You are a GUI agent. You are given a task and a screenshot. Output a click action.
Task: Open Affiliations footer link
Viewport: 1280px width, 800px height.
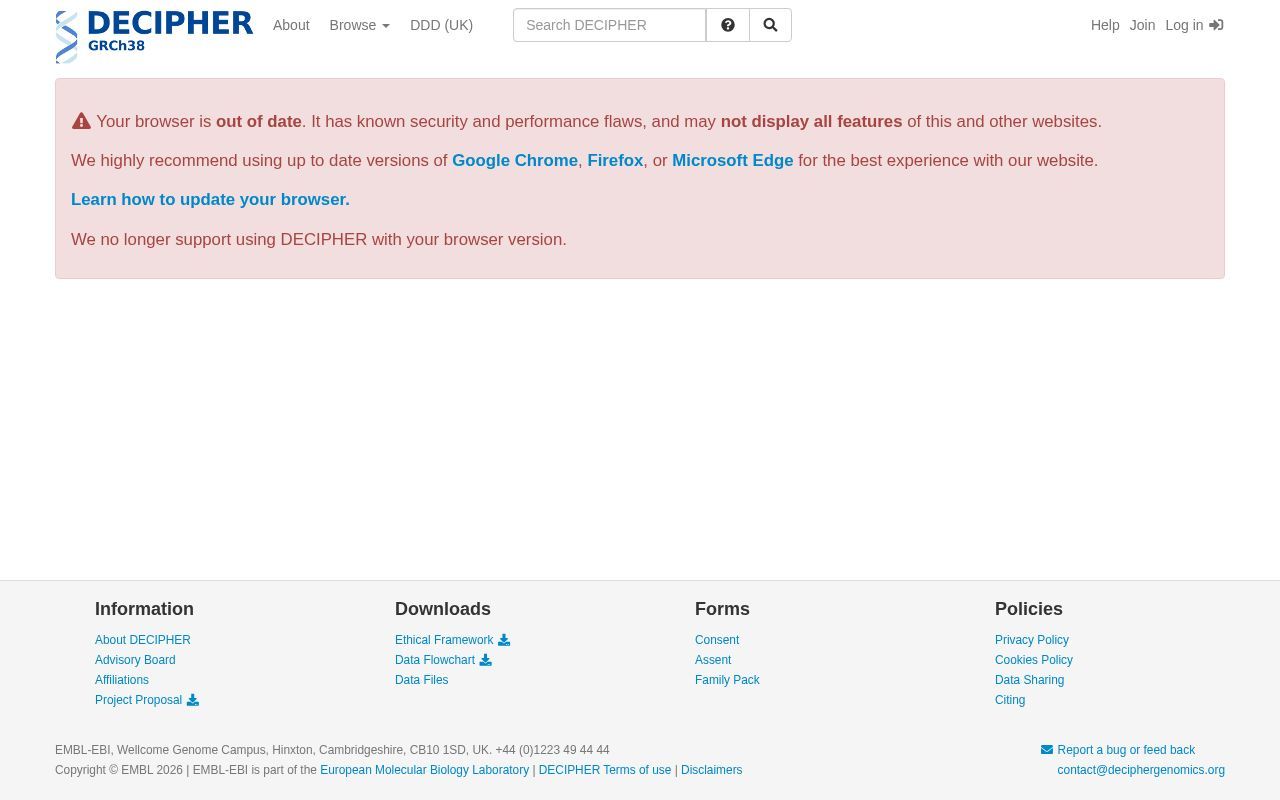point(122,680)
